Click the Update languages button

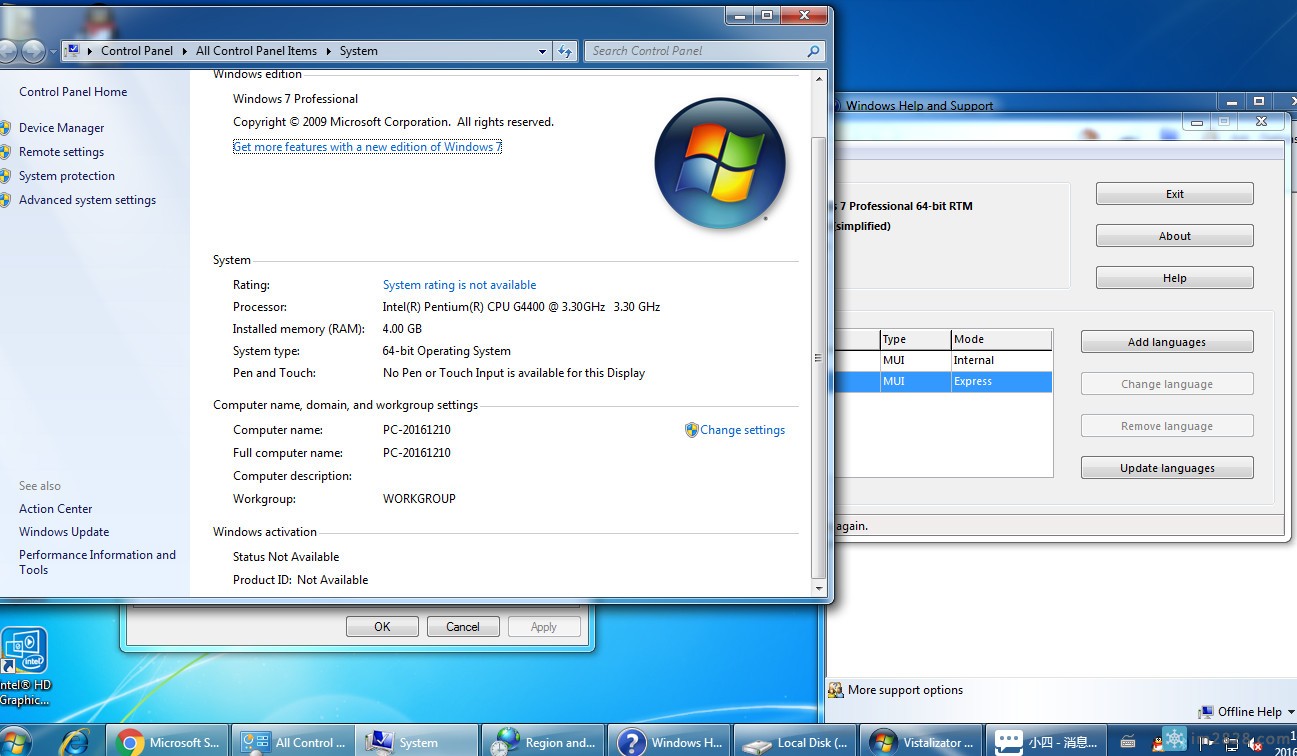pos(1166,468)
